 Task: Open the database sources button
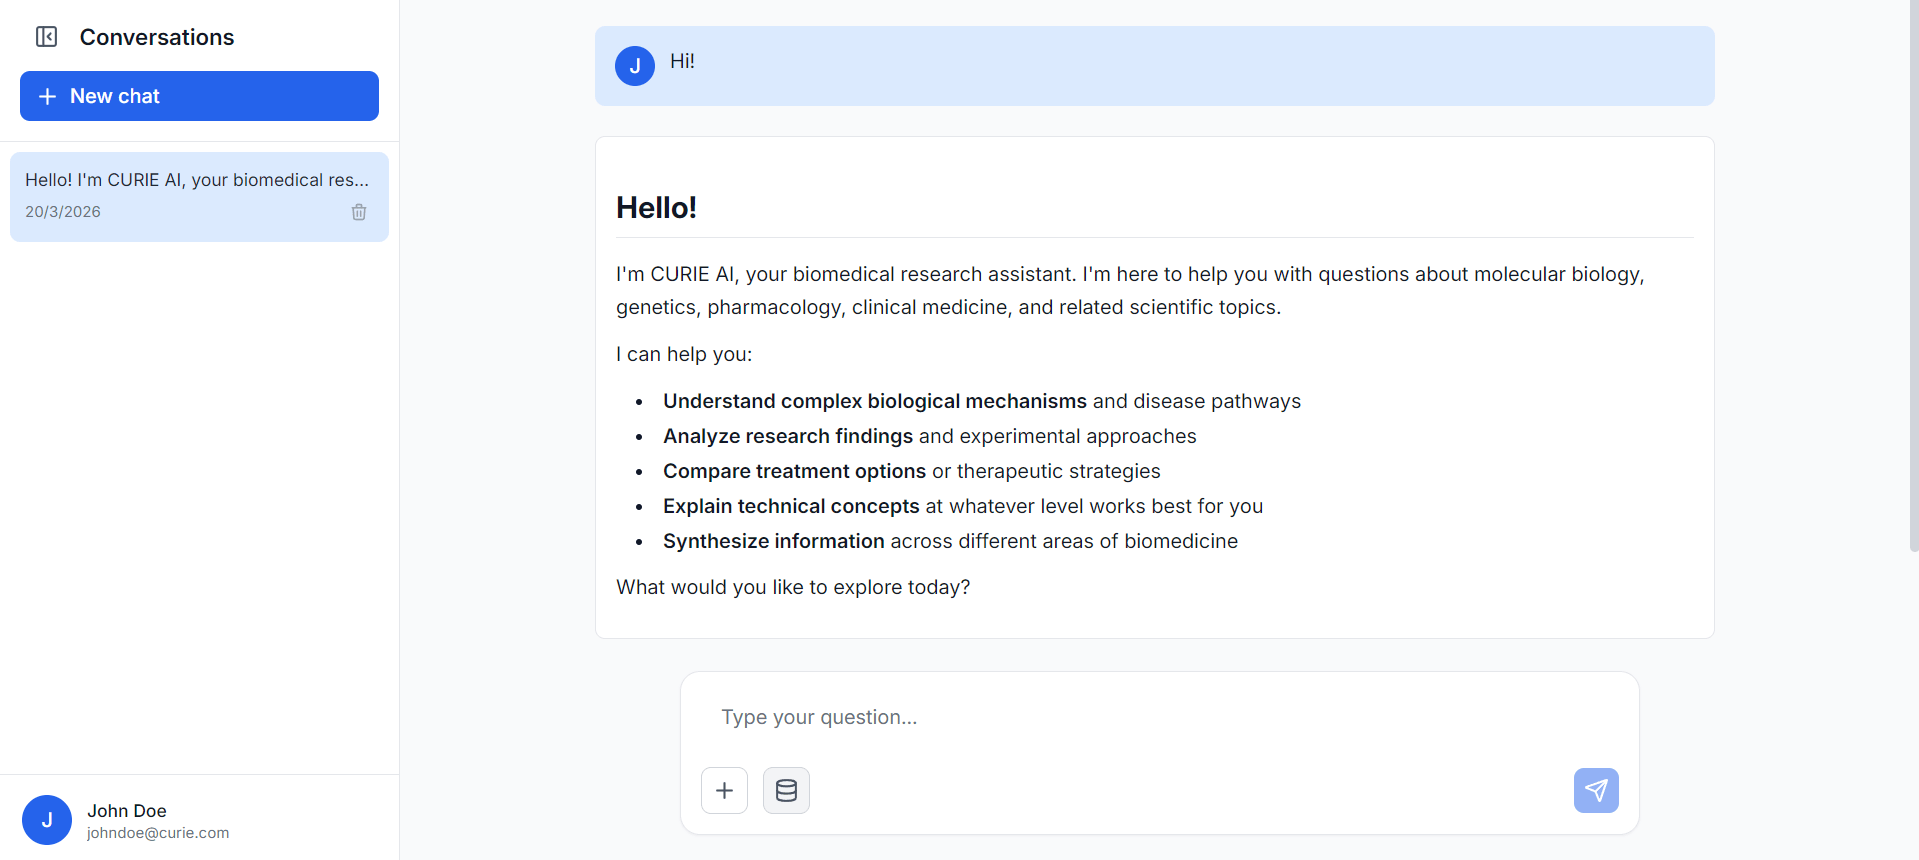tap(786, 791)
